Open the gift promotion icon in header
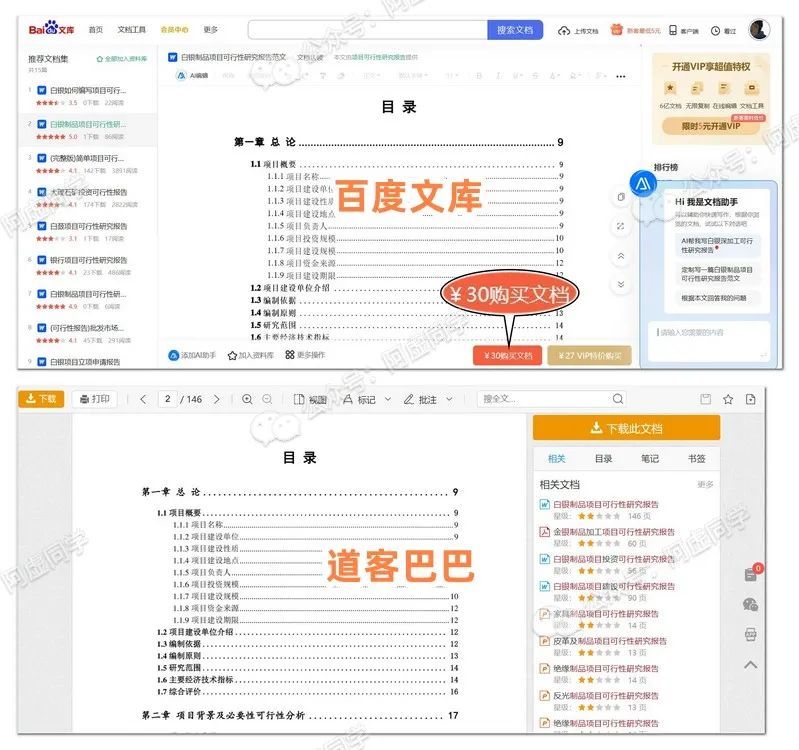The width and height of the screenshot is (799, 750). coord(617,30)
